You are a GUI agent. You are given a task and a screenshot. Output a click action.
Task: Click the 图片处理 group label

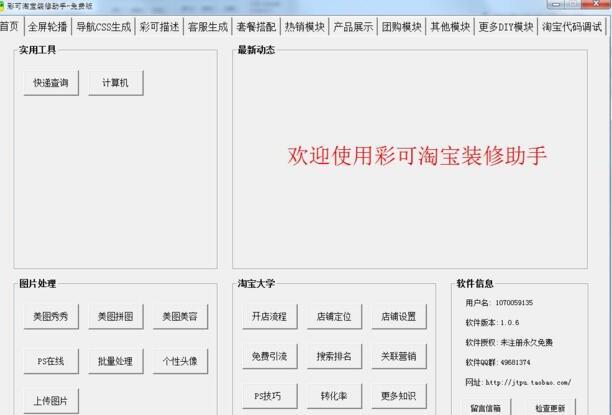point(37,284)
